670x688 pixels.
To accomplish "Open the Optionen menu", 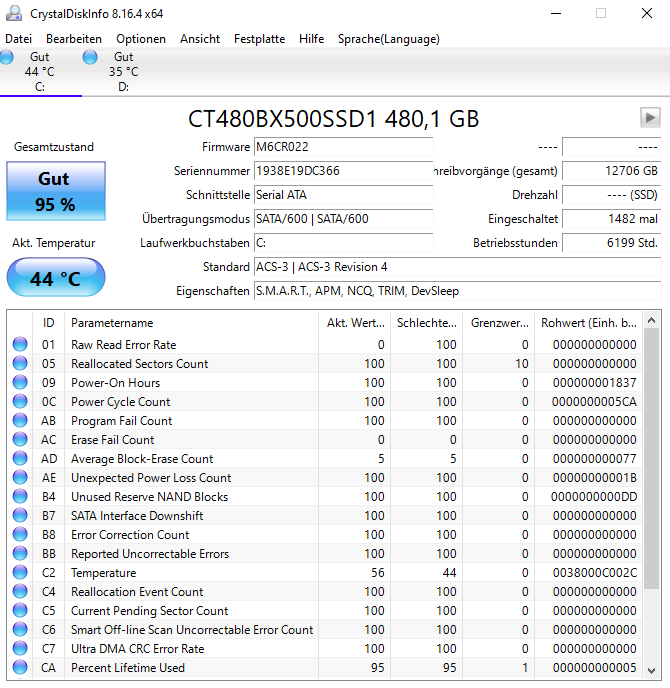I will [141, 39].
